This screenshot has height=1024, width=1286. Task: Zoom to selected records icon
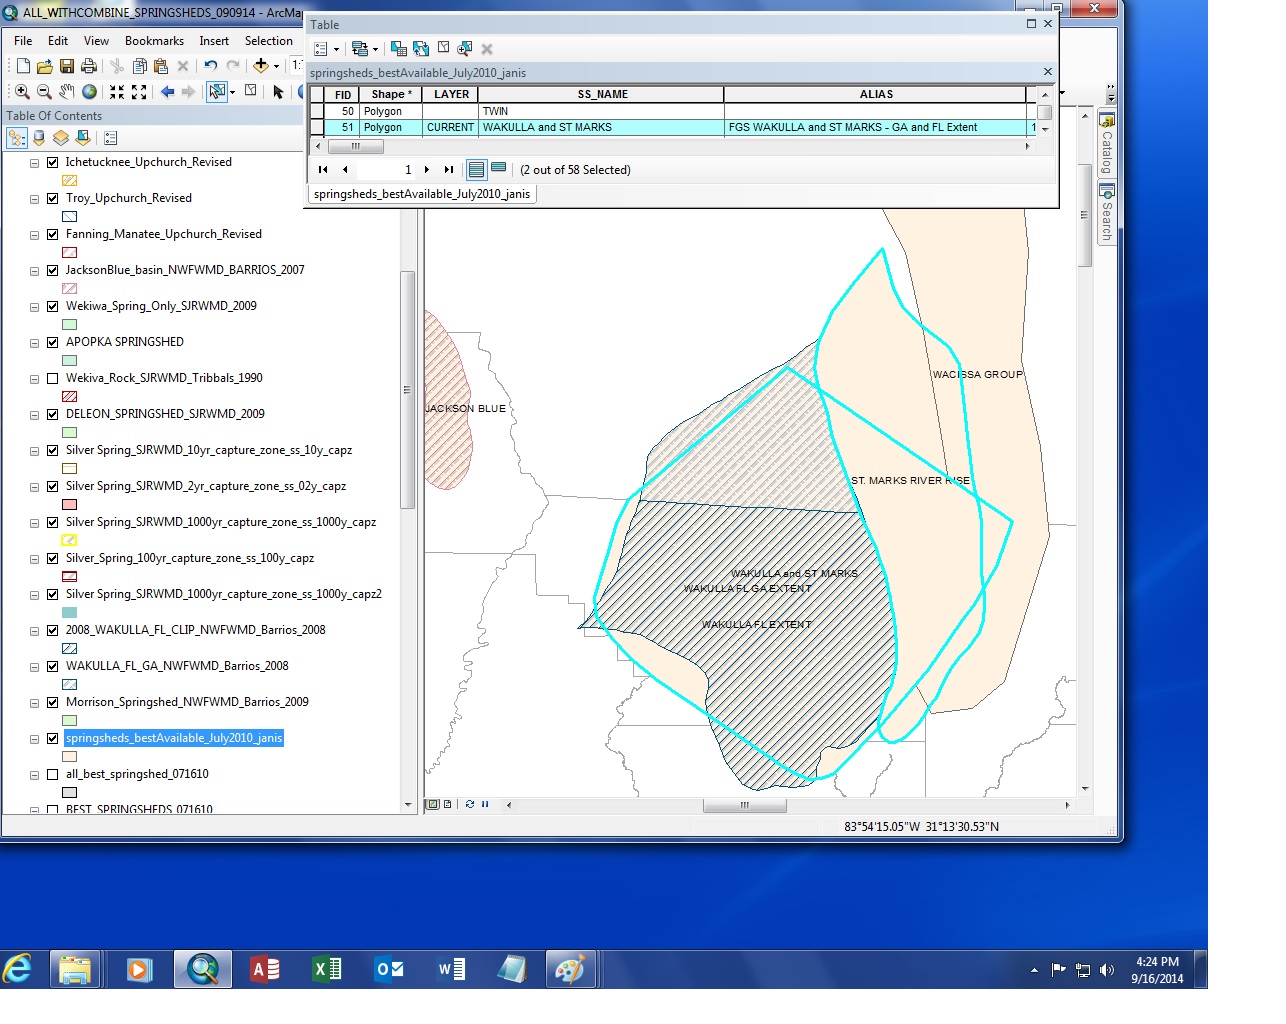coord(465,48)
